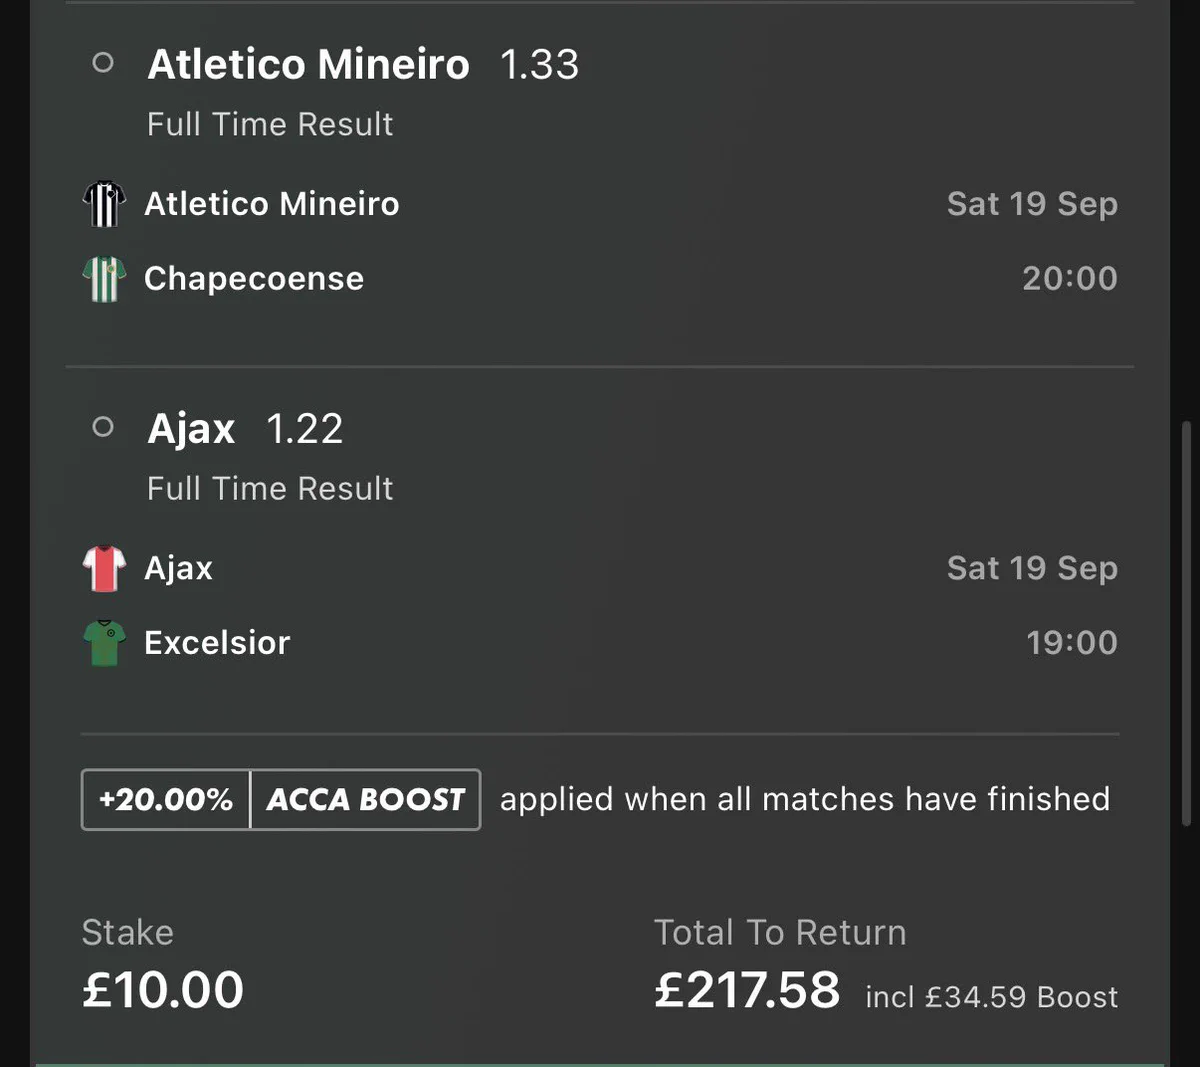Open the Atletico Mineiro selection heading
Image resolution: width=1200 pixels, height=1067 pixels.
[308, 65]
